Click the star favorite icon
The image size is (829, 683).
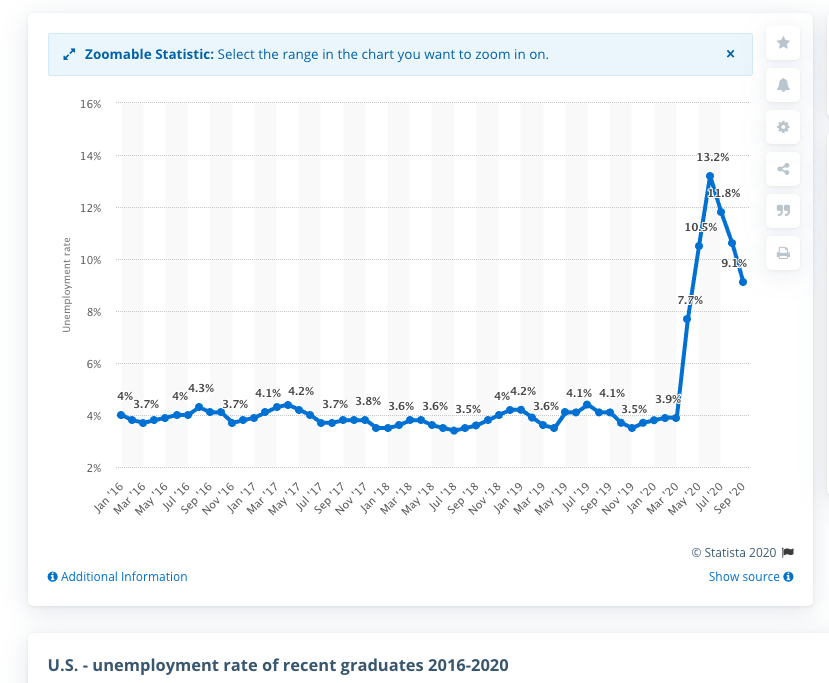pos(783,43)
